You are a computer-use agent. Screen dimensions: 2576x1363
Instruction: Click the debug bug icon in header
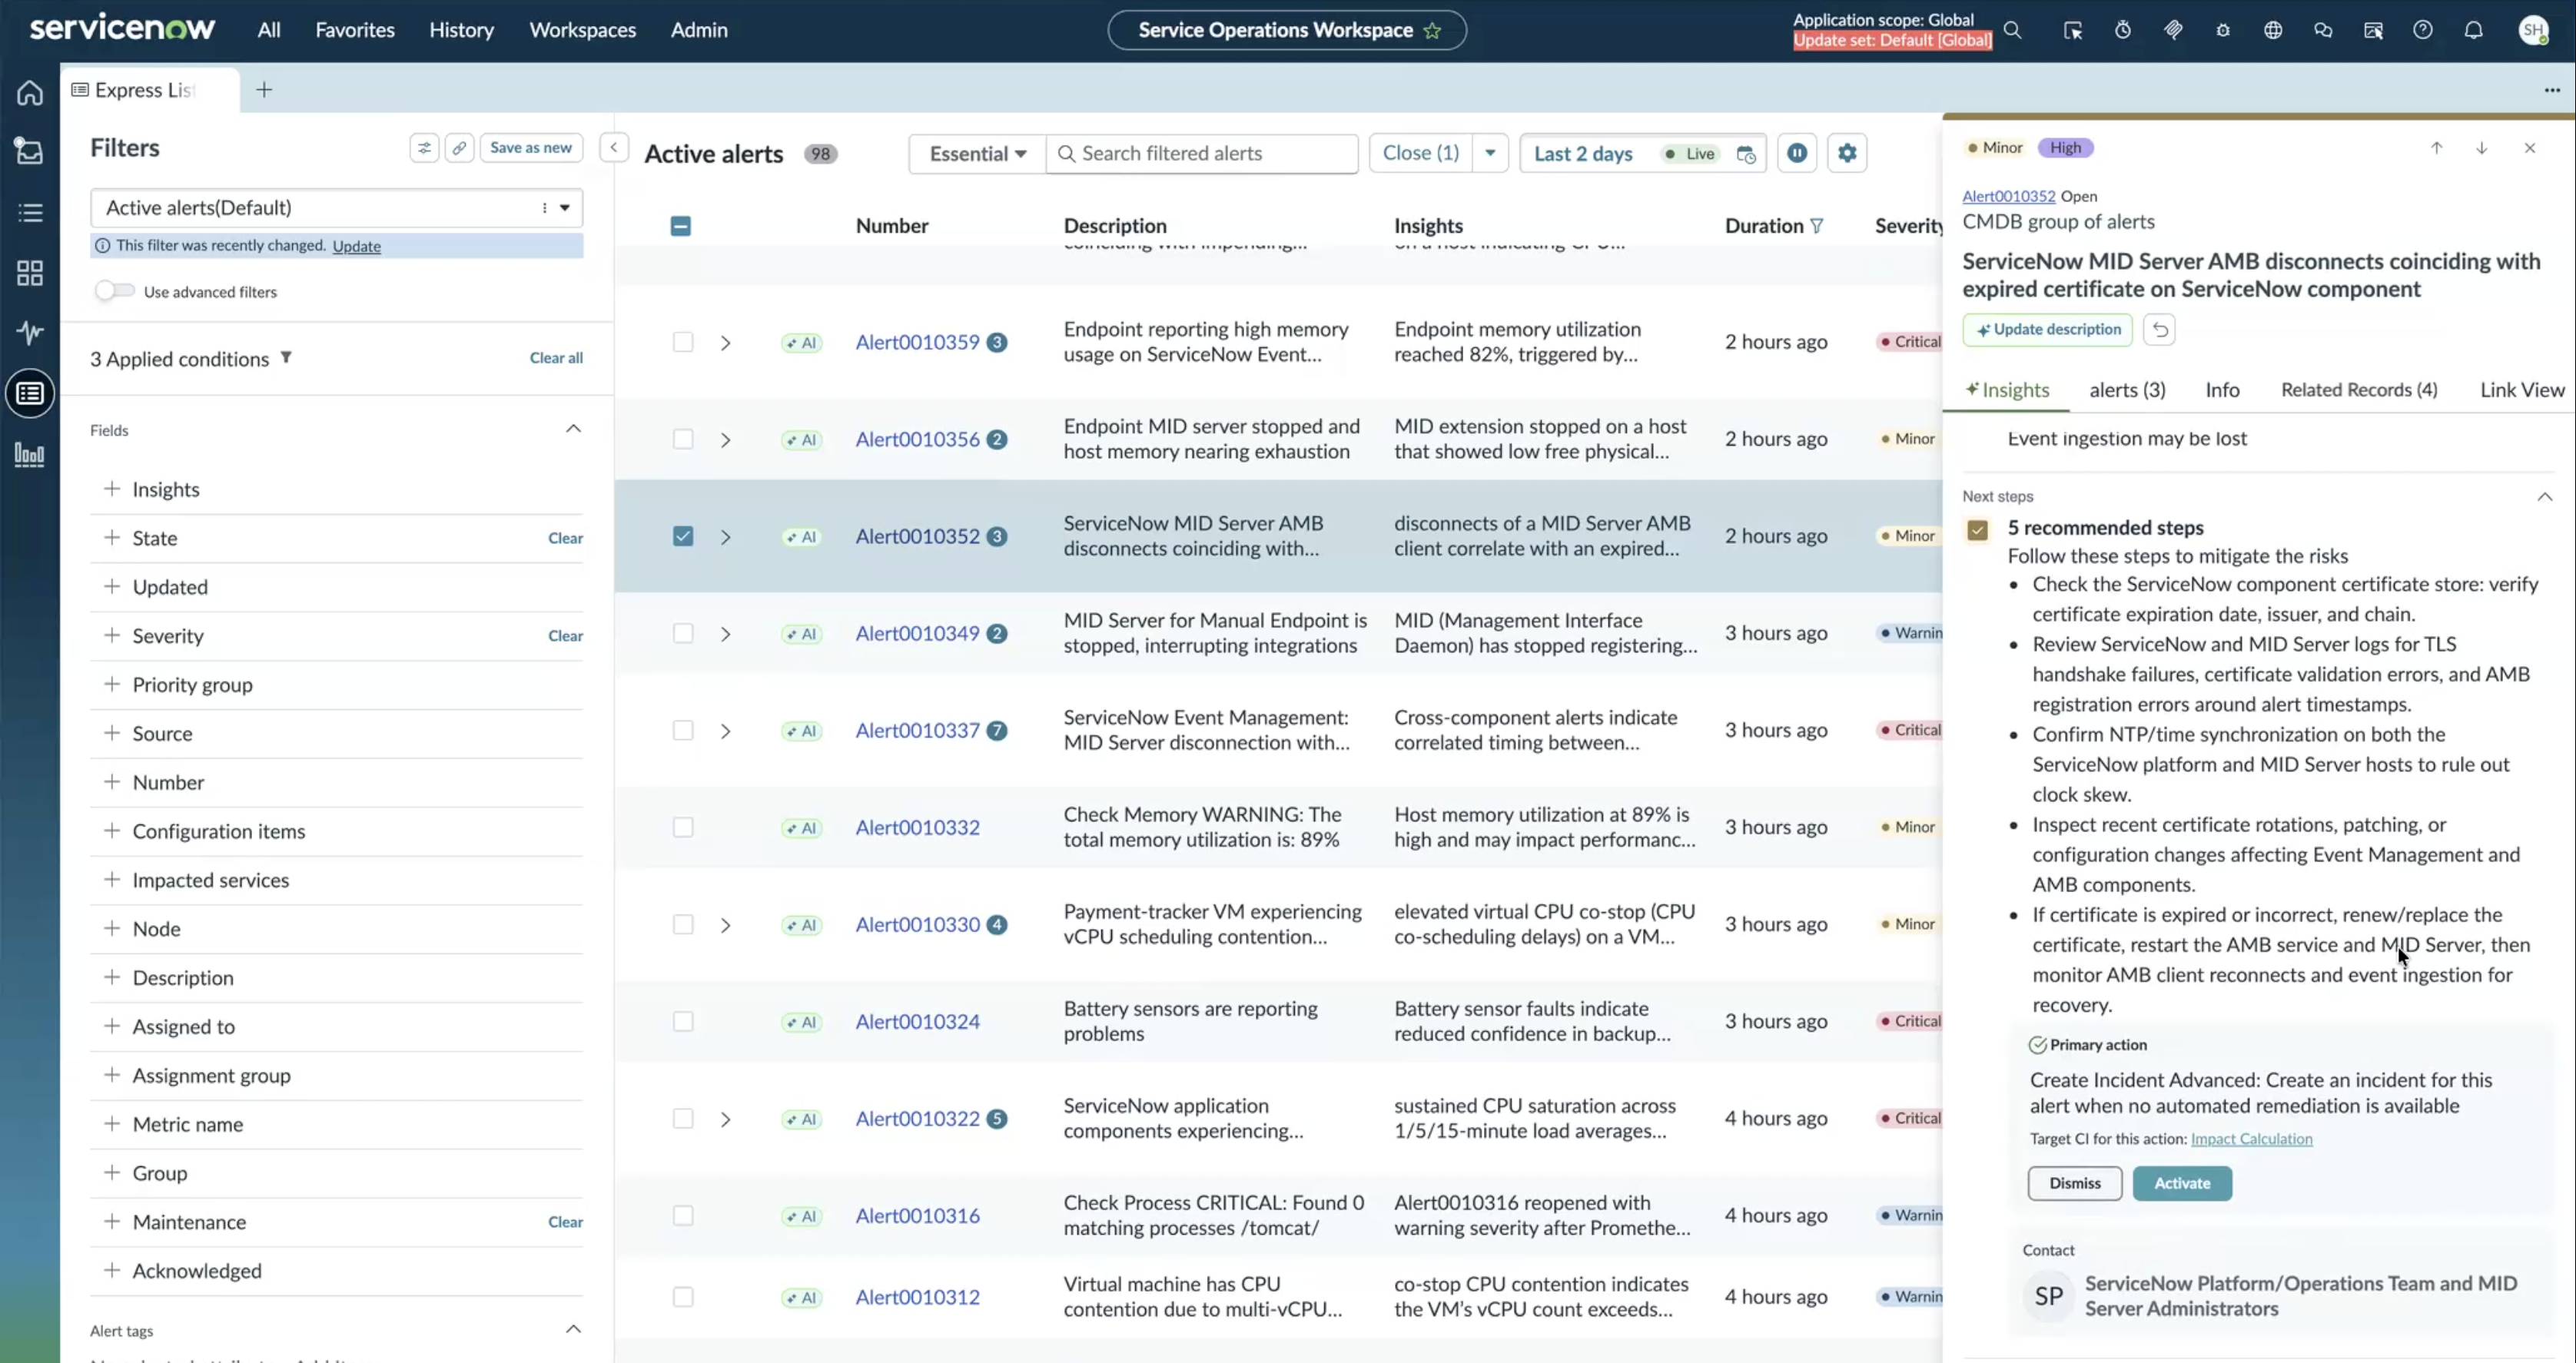[x=2223, y=30]
